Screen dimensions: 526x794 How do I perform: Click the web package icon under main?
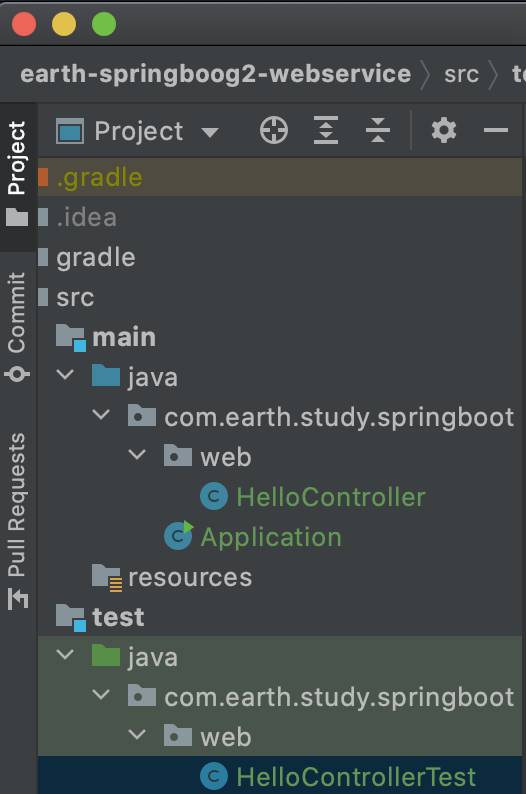pos(178,455)
